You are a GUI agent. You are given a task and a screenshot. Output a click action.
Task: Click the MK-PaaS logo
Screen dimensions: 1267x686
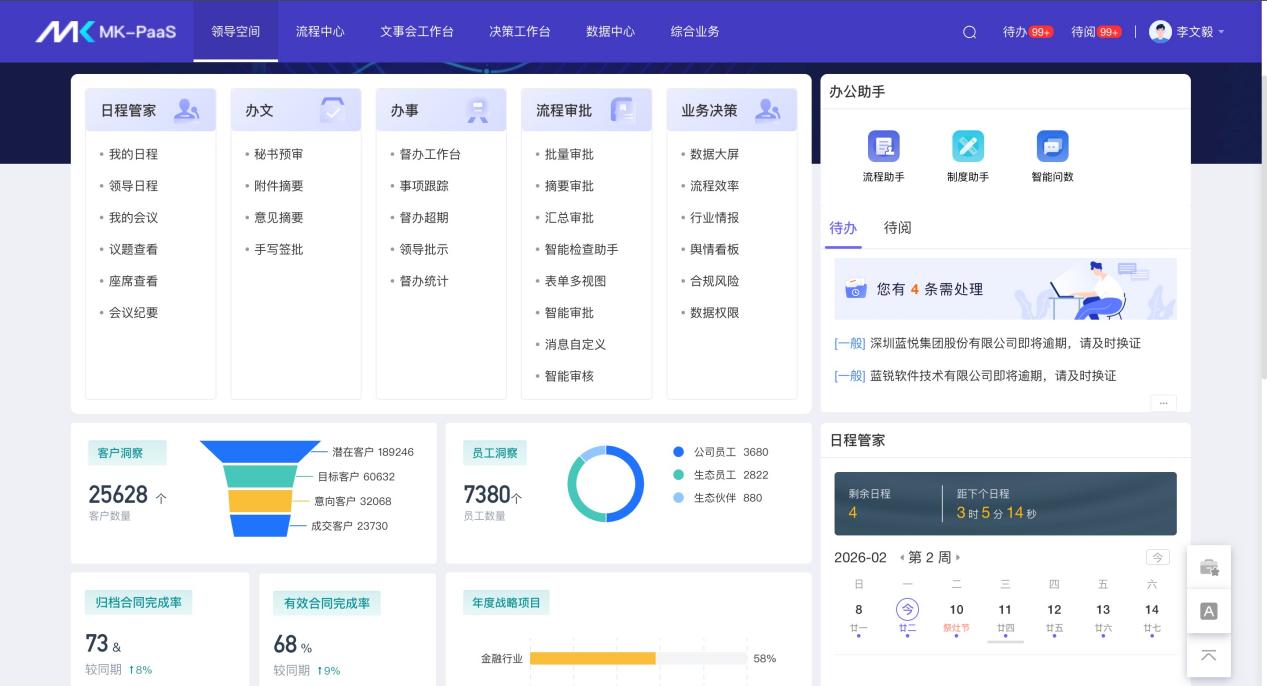click(x=106, y=31)
